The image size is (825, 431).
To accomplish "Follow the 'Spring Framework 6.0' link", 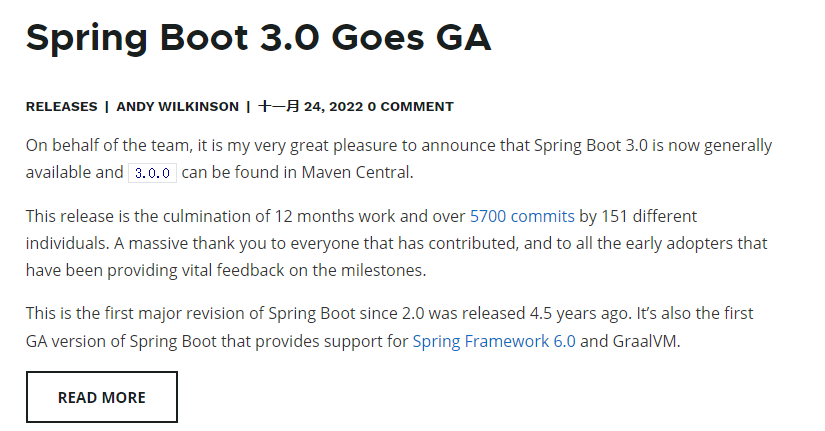I will [x=494, y=342].
